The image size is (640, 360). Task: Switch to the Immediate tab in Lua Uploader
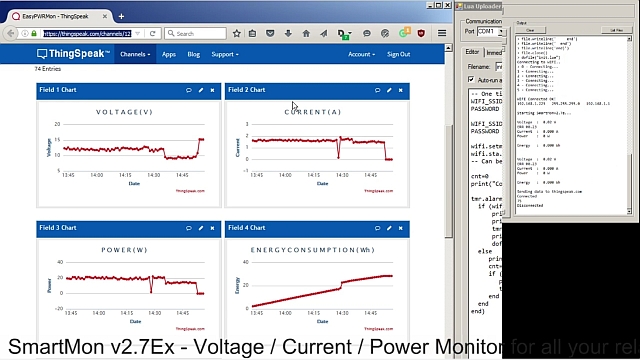494,53
